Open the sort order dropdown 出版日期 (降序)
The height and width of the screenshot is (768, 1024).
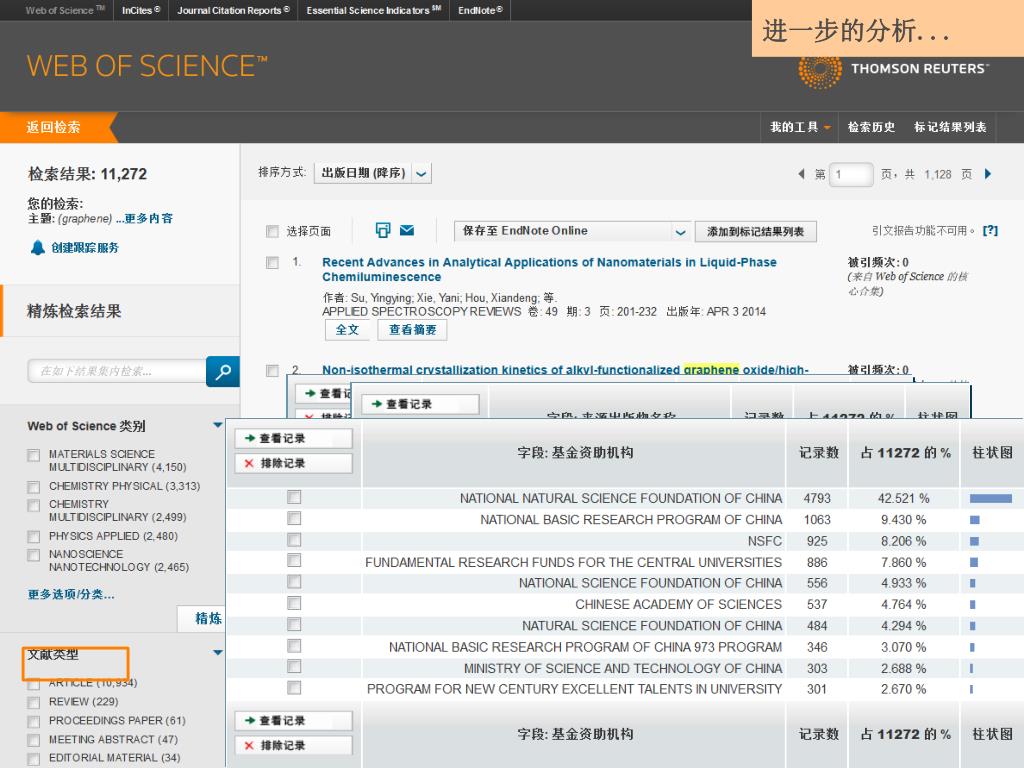pos(373,173)
